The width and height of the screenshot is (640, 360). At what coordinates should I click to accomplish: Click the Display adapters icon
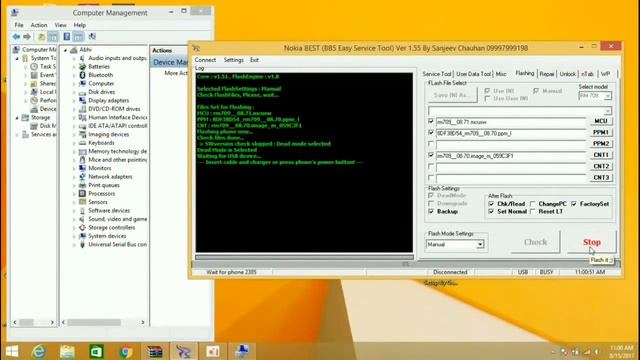(x=82, y=100)
